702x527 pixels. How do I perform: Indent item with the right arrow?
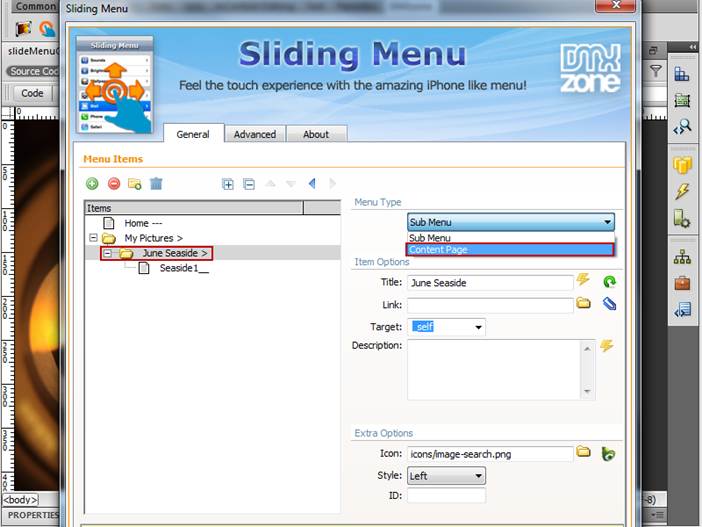point(332,183)
